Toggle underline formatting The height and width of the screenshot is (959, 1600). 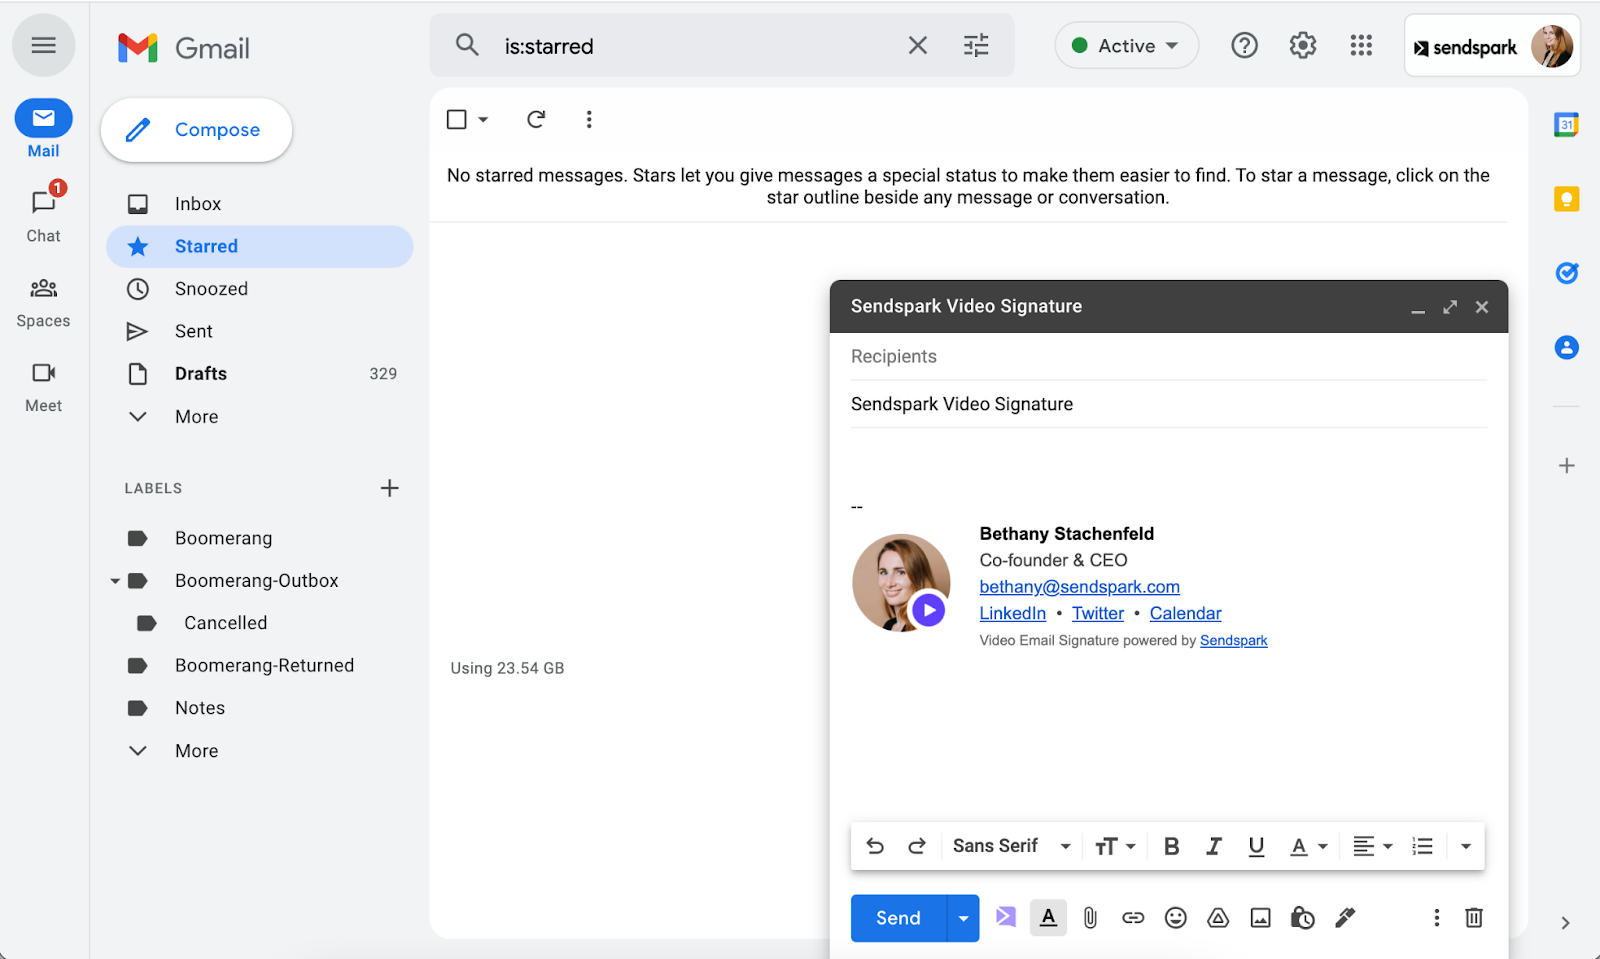coord(1256,847)
